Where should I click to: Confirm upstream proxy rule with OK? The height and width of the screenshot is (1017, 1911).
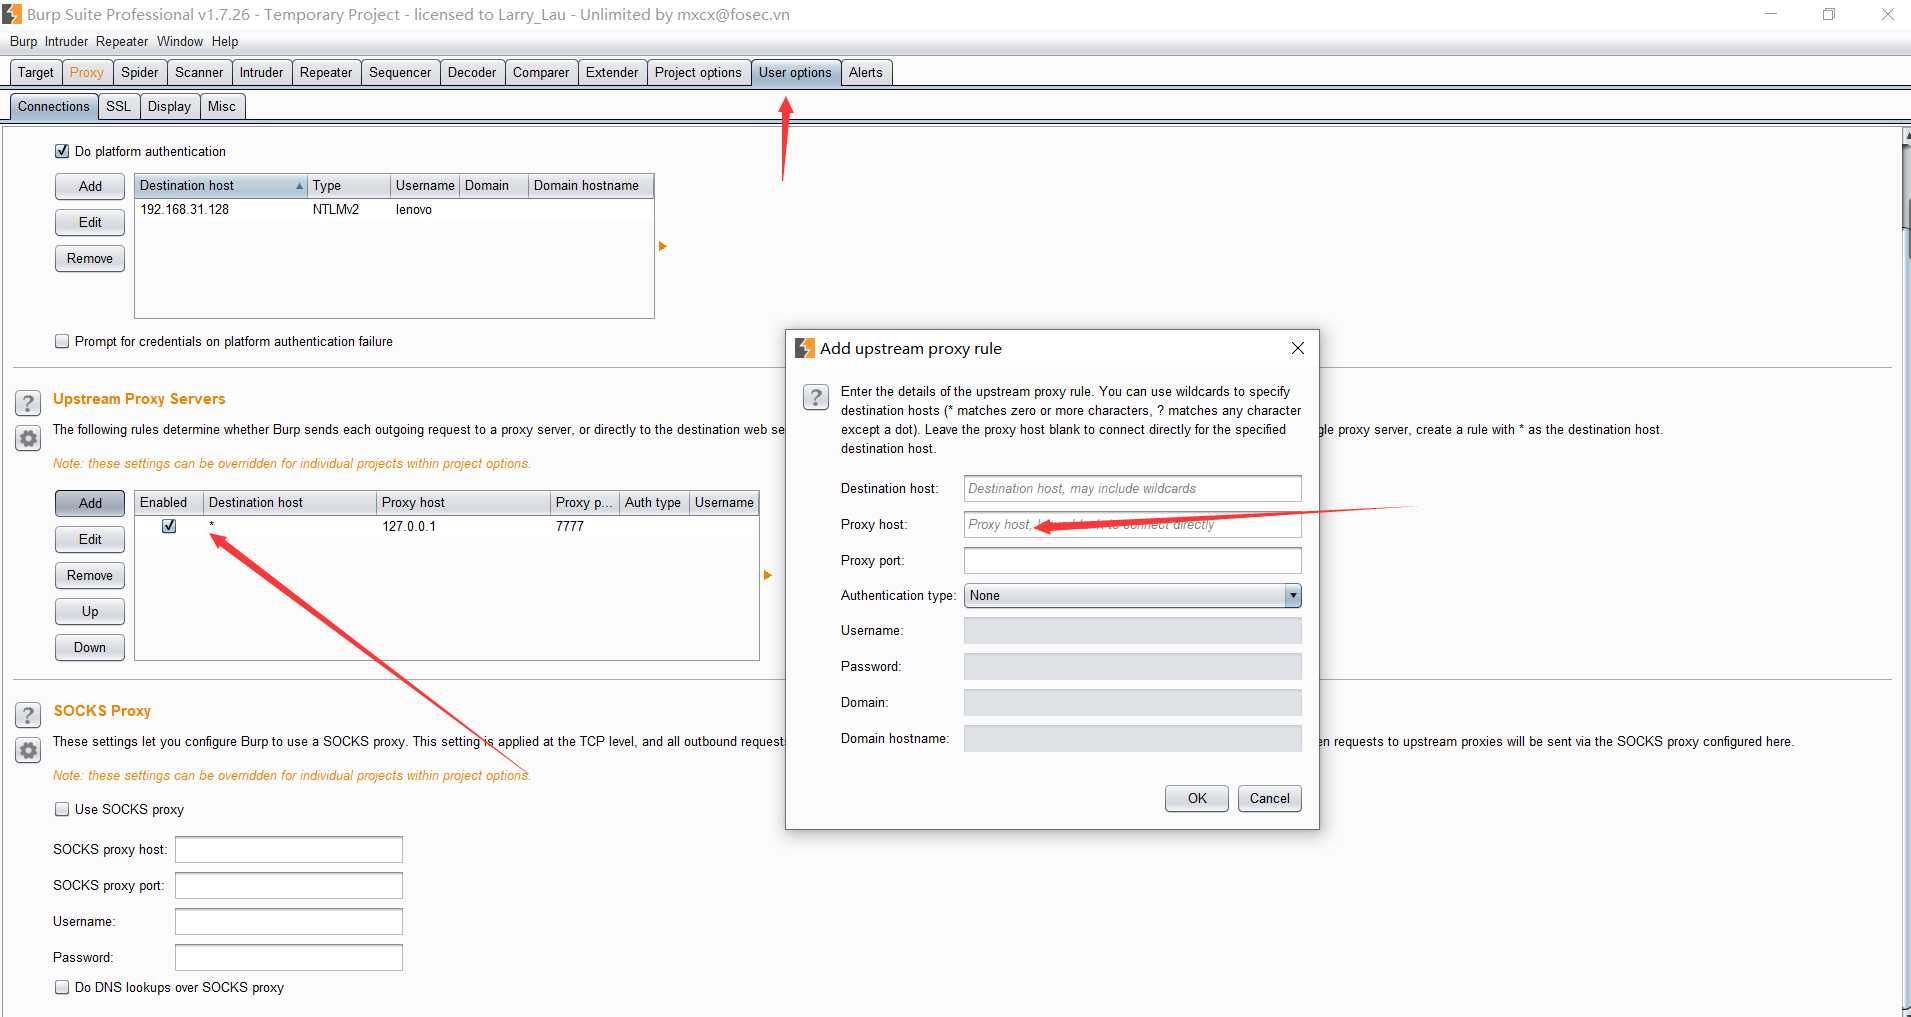(x=1197, y=798)
